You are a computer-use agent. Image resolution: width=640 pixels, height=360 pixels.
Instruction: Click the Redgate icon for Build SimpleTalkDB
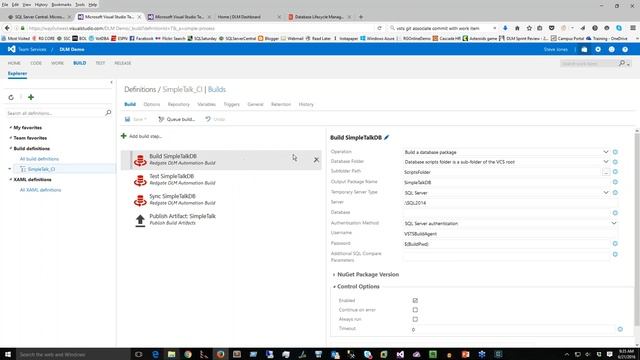point(140,160)
